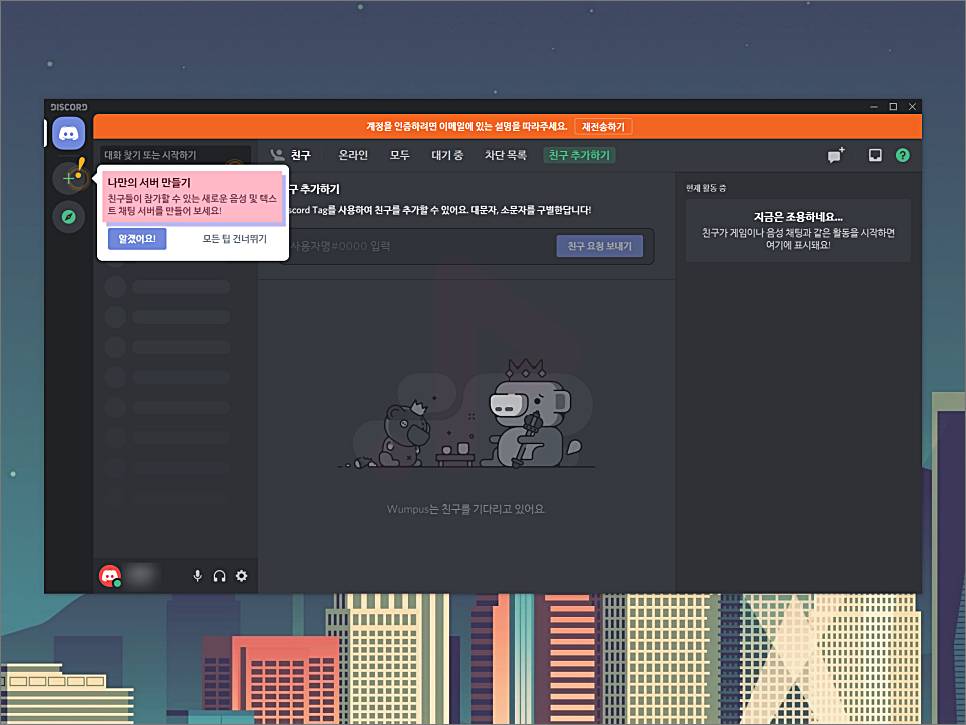
Task: Deafen with the headphones icon
Action: click(x=219, y=576)
